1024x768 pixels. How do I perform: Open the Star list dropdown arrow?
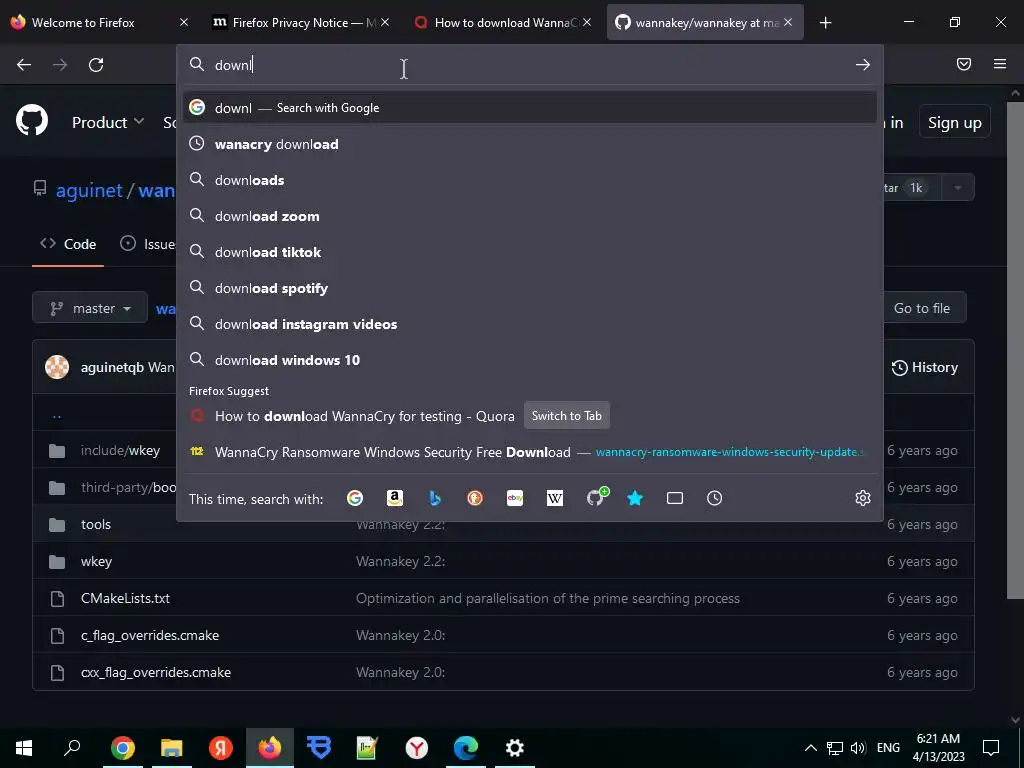point(957,188)
